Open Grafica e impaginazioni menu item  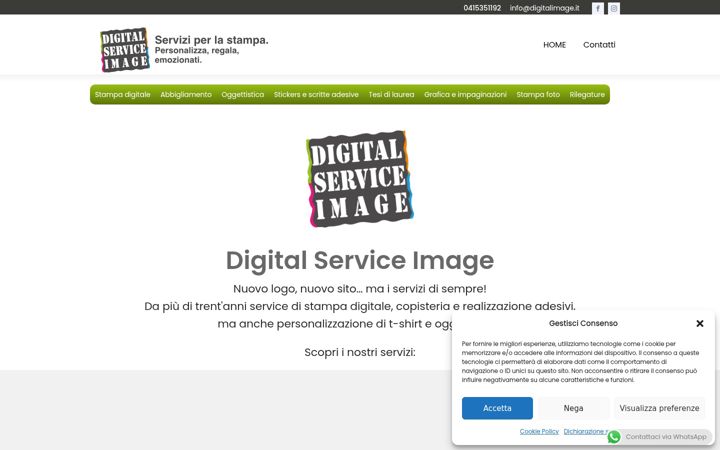click(x=465, y=95)
